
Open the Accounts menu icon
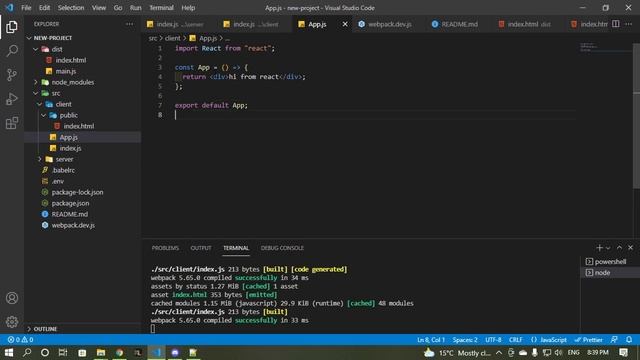point(12,298)
